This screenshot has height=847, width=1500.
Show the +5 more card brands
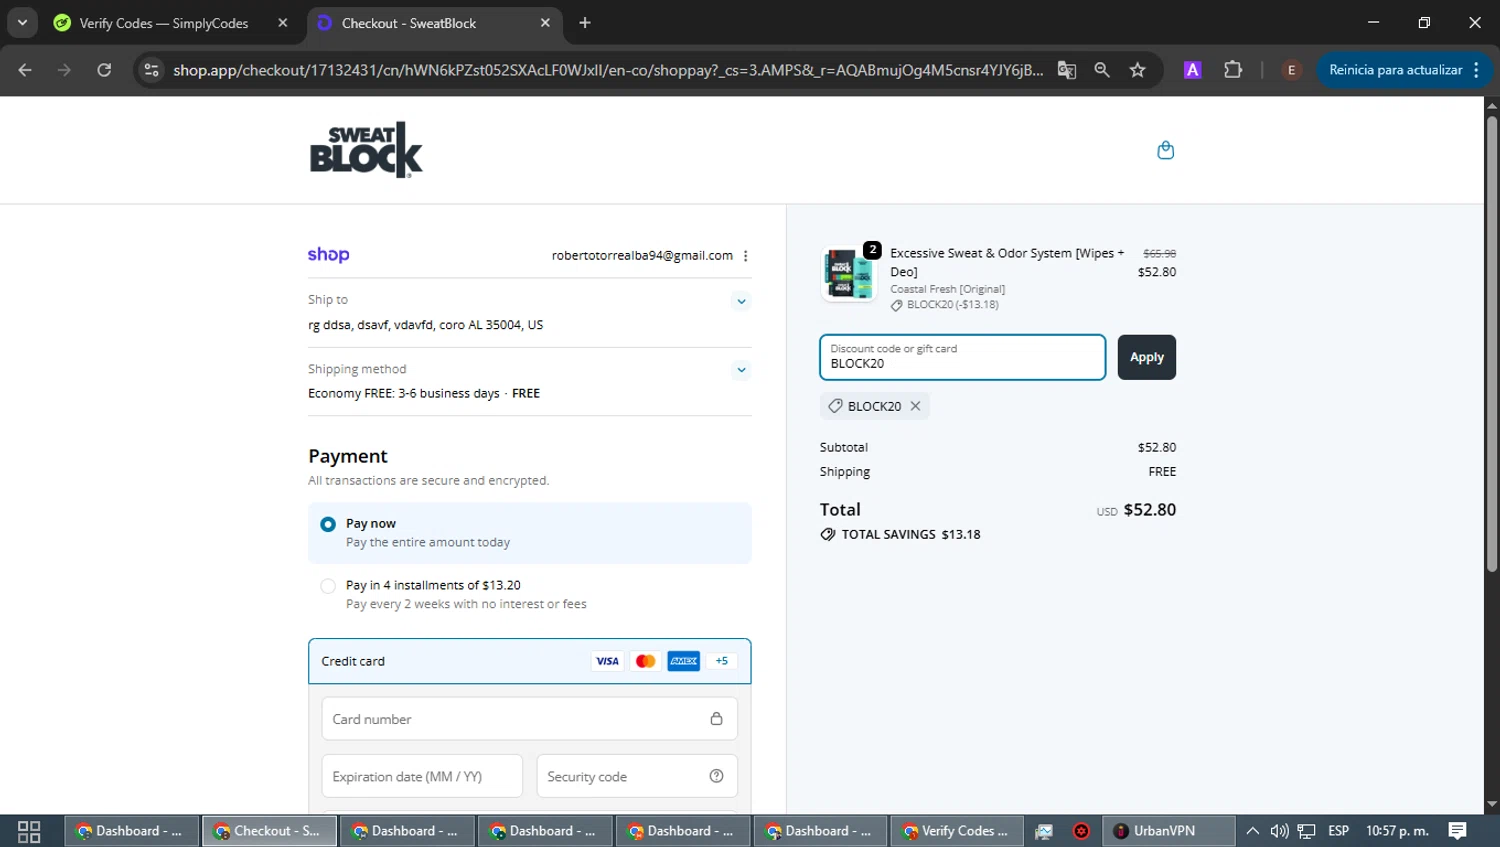722,661
